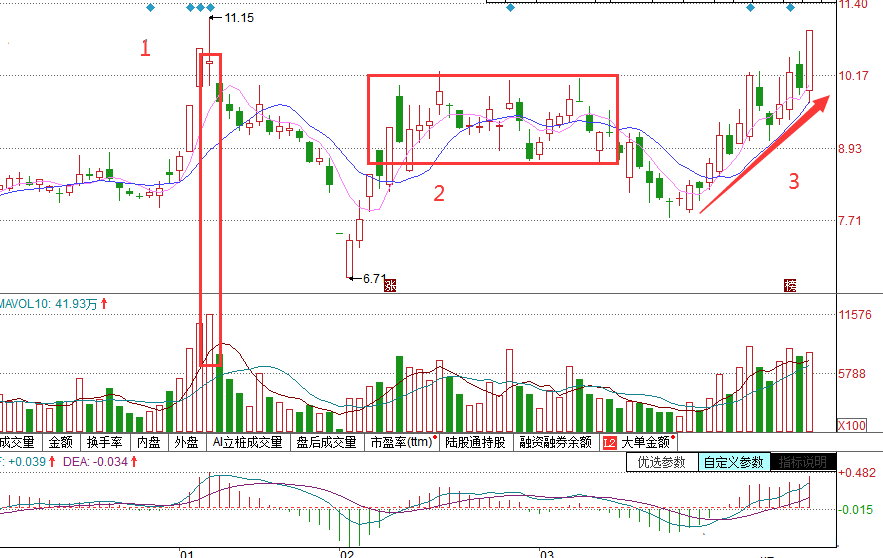Open 指标说明 indicator description

coord(804,462)
